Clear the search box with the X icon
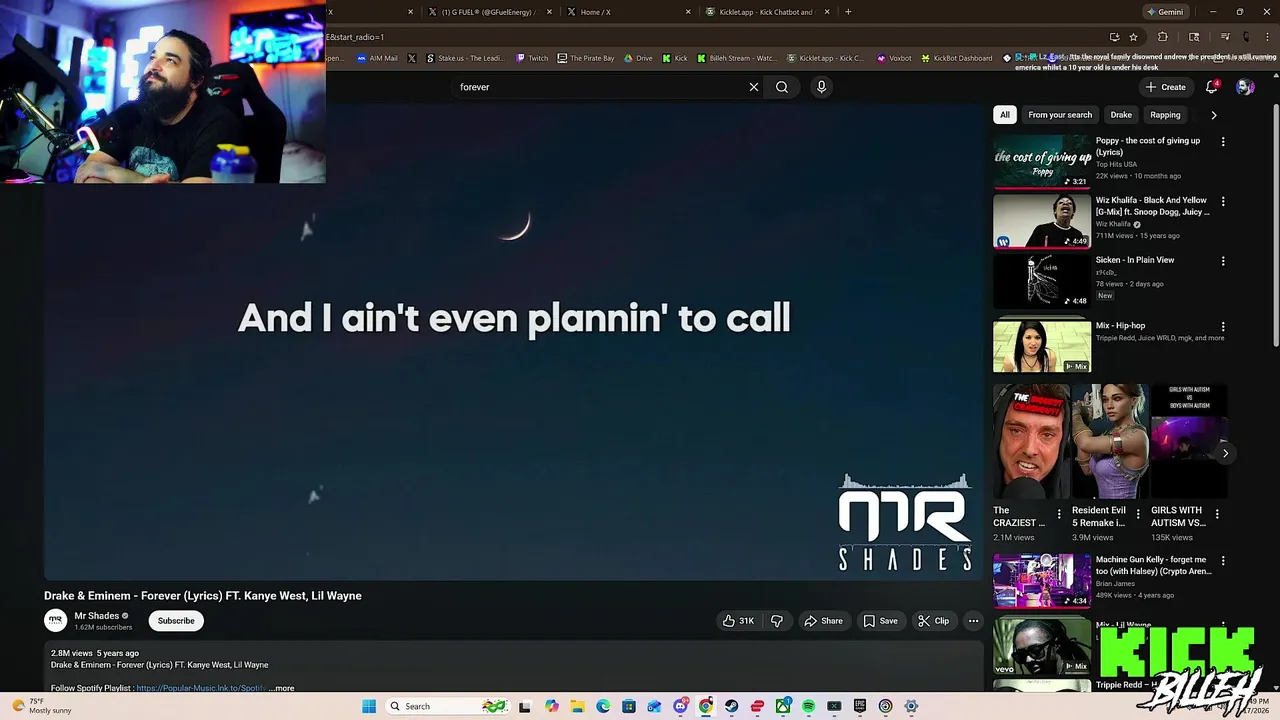This screenshot has width=1280, height=720. click(x=754, y=87)
